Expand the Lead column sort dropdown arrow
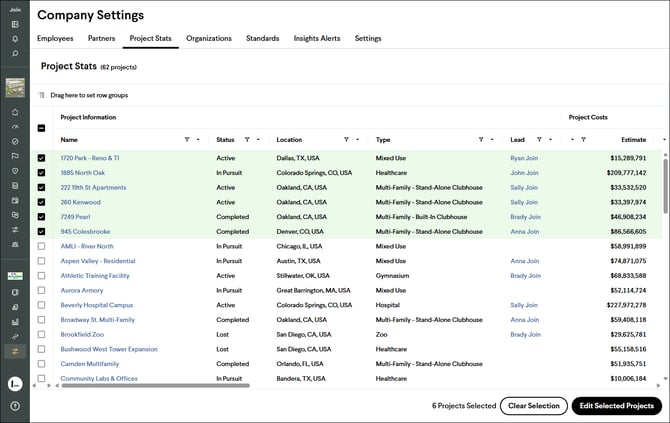 pos(550,140)
